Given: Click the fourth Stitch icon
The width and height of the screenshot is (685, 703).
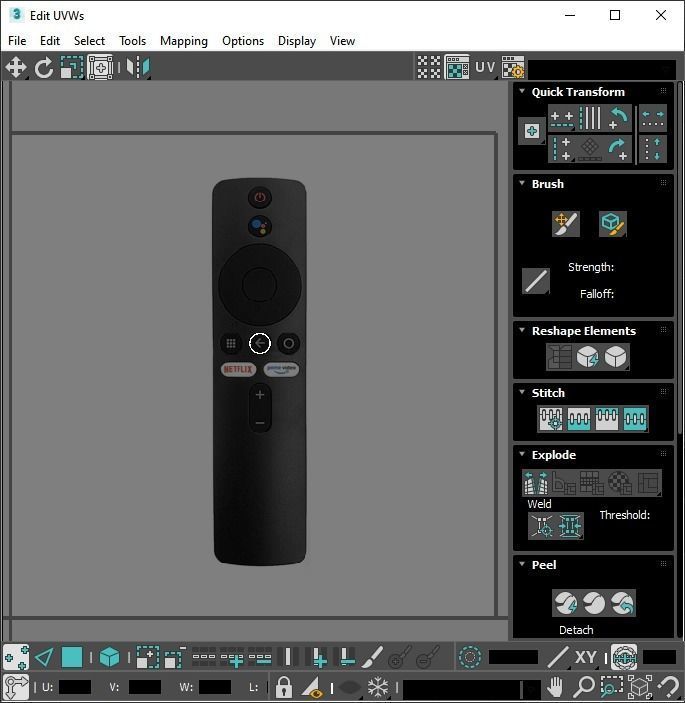Looking at the screenshot, I should pos(635,419).
